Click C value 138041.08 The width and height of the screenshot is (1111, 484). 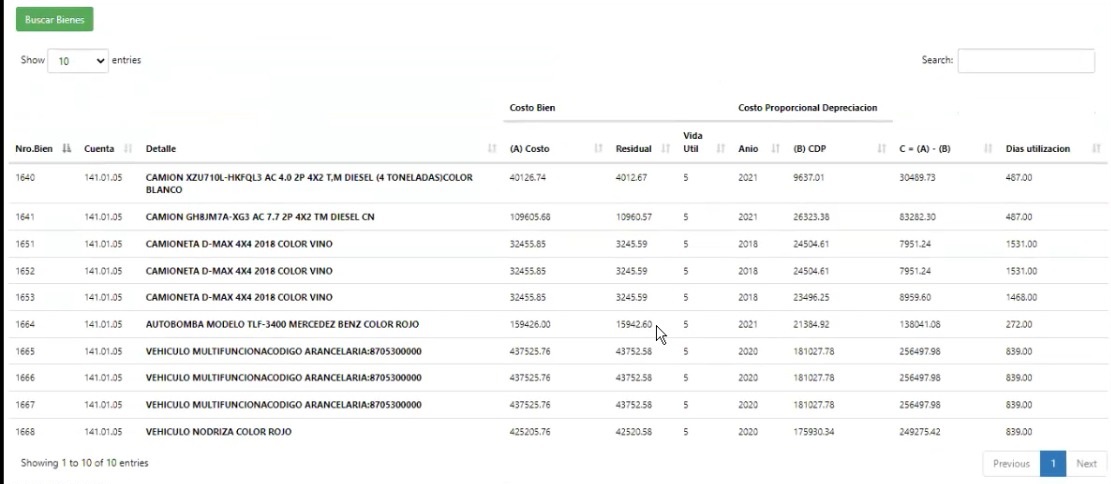920,324
